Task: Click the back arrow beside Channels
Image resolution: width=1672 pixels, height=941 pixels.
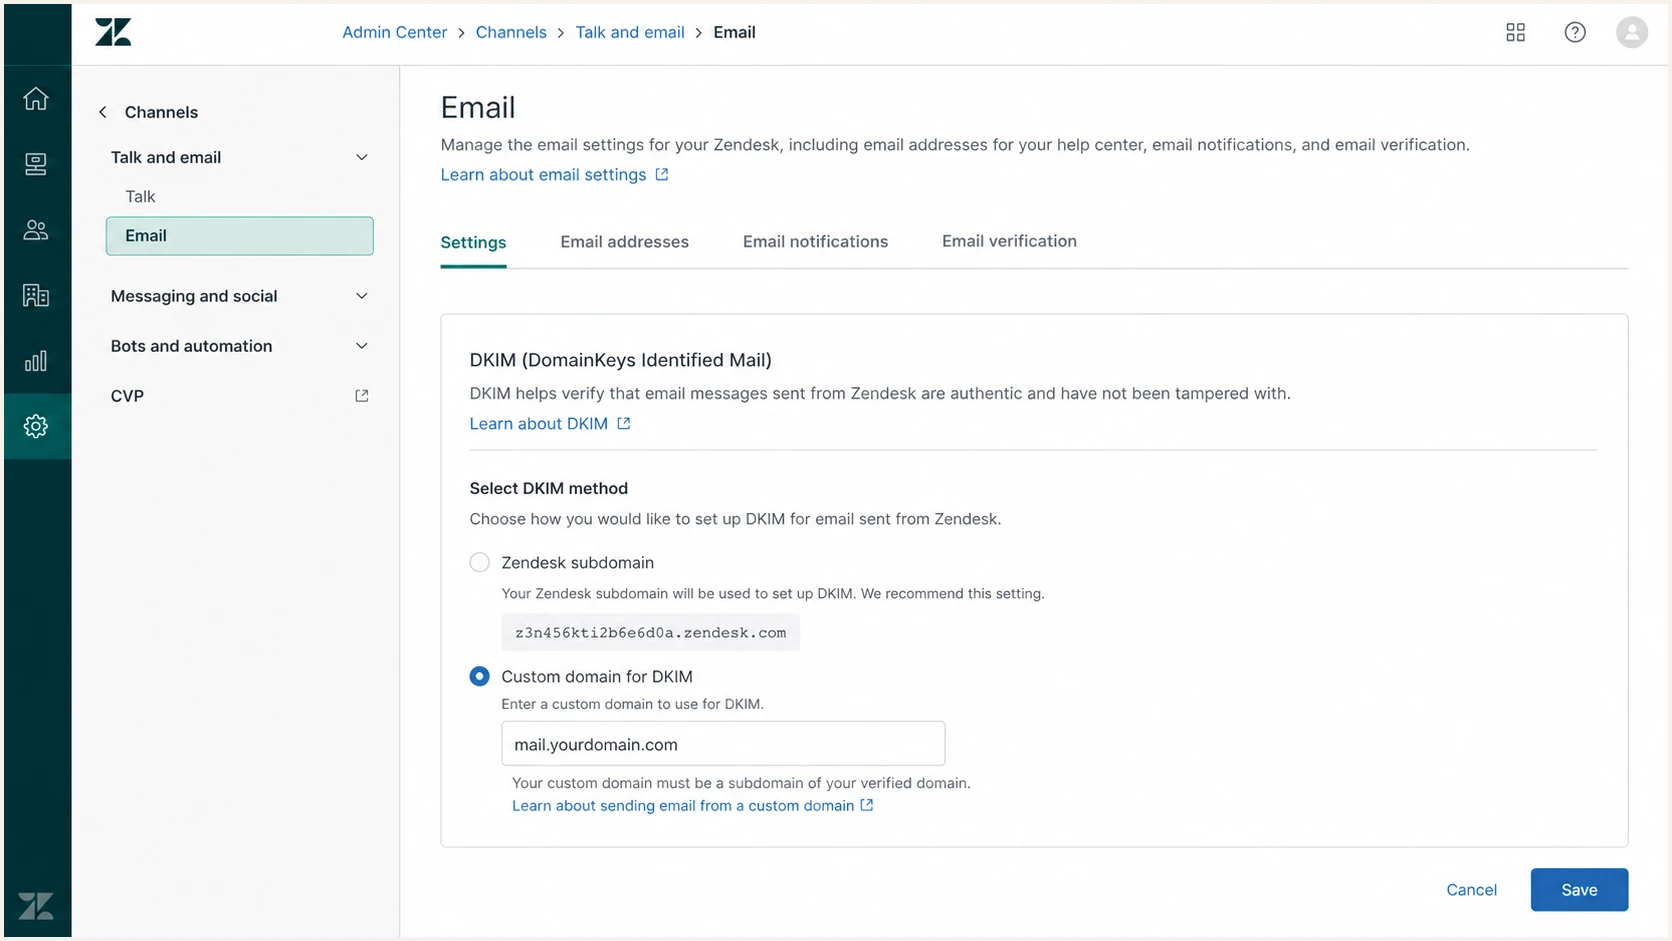Action: 102,112
